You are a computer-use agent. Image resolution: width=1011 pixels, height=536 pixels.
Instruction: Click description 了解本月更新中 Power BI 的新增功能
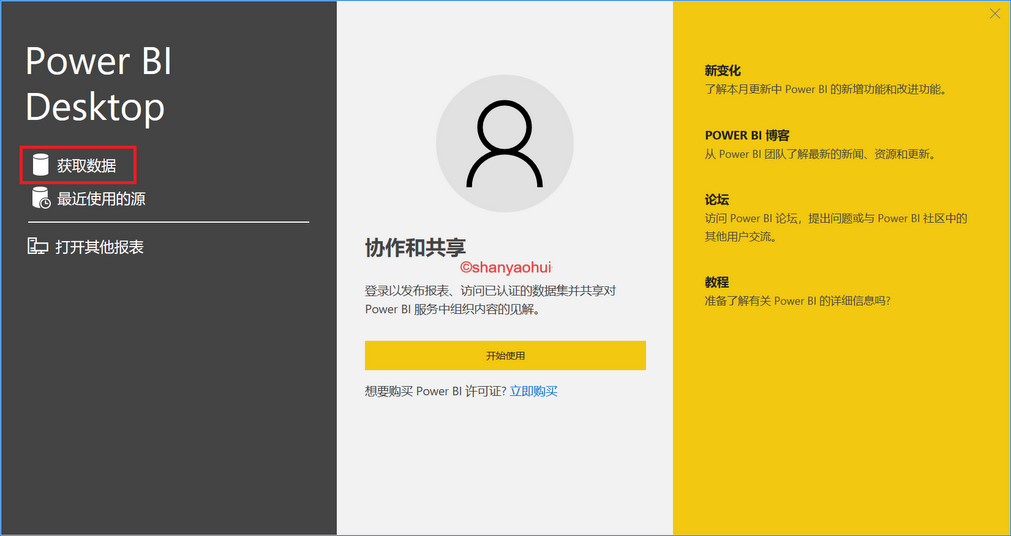pyautogui.click(x=826, y=89)
